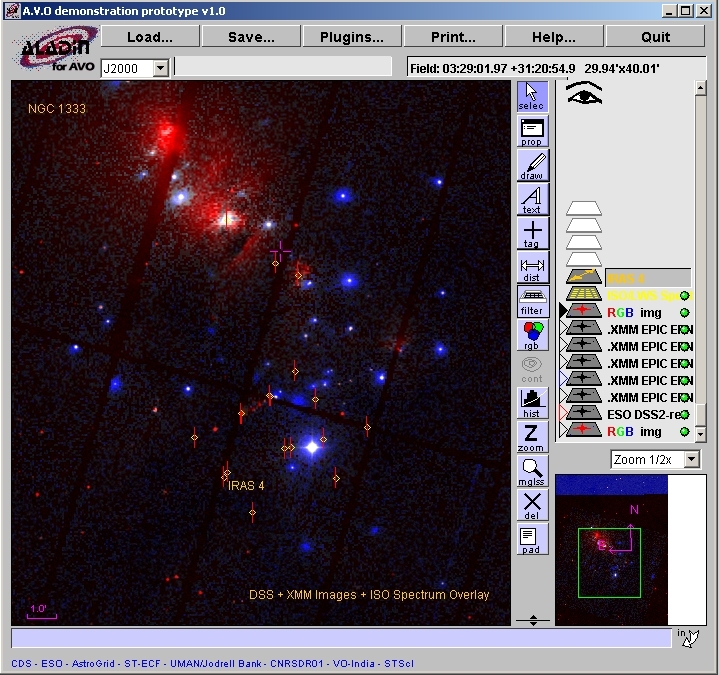
Task: Pick the dist measurement tool
Action: [531, 268]
